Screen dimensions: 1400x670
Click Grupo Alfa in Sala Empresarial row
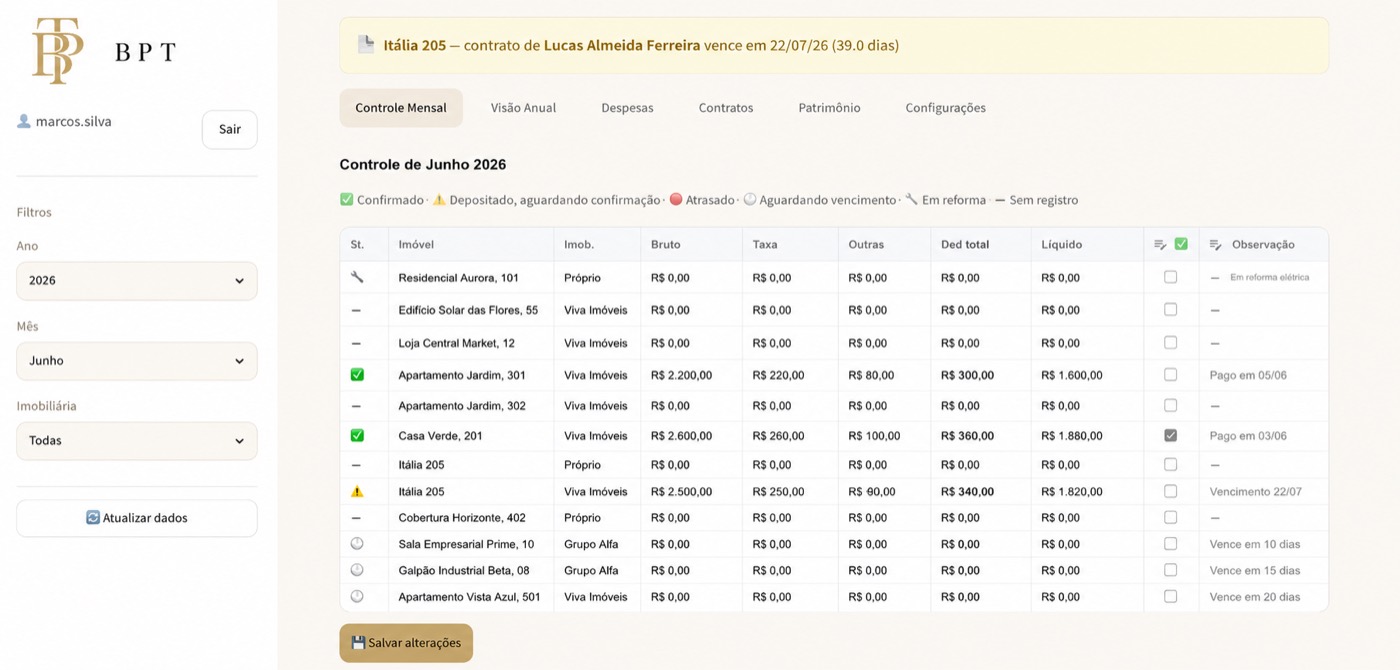591,544
